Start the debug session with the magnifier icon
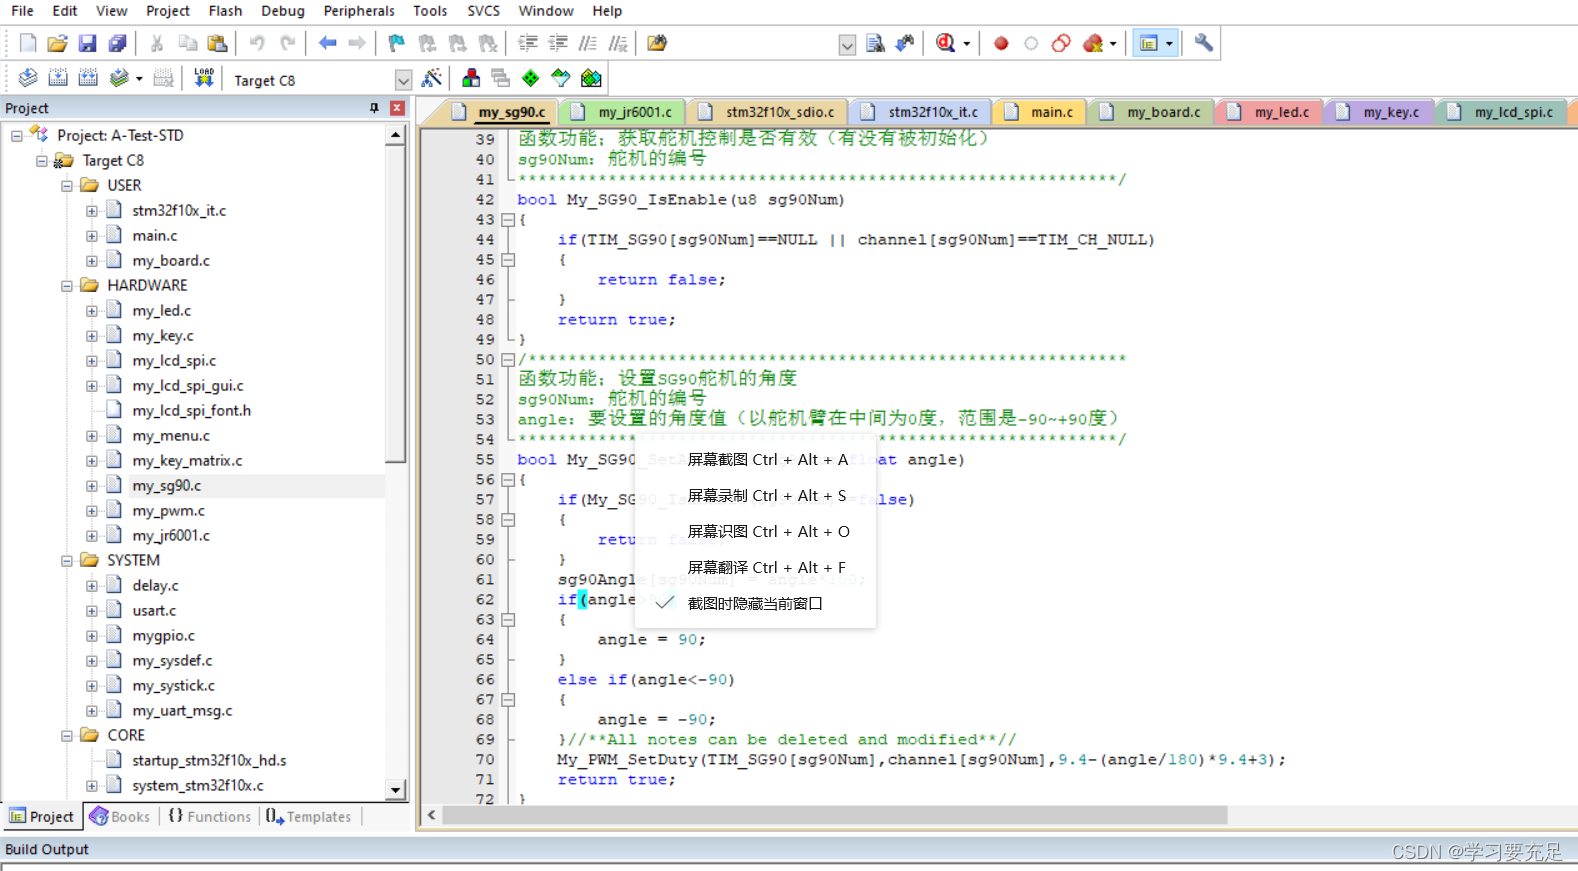The height and width of the screenshot is (871, 1578). 945,43
